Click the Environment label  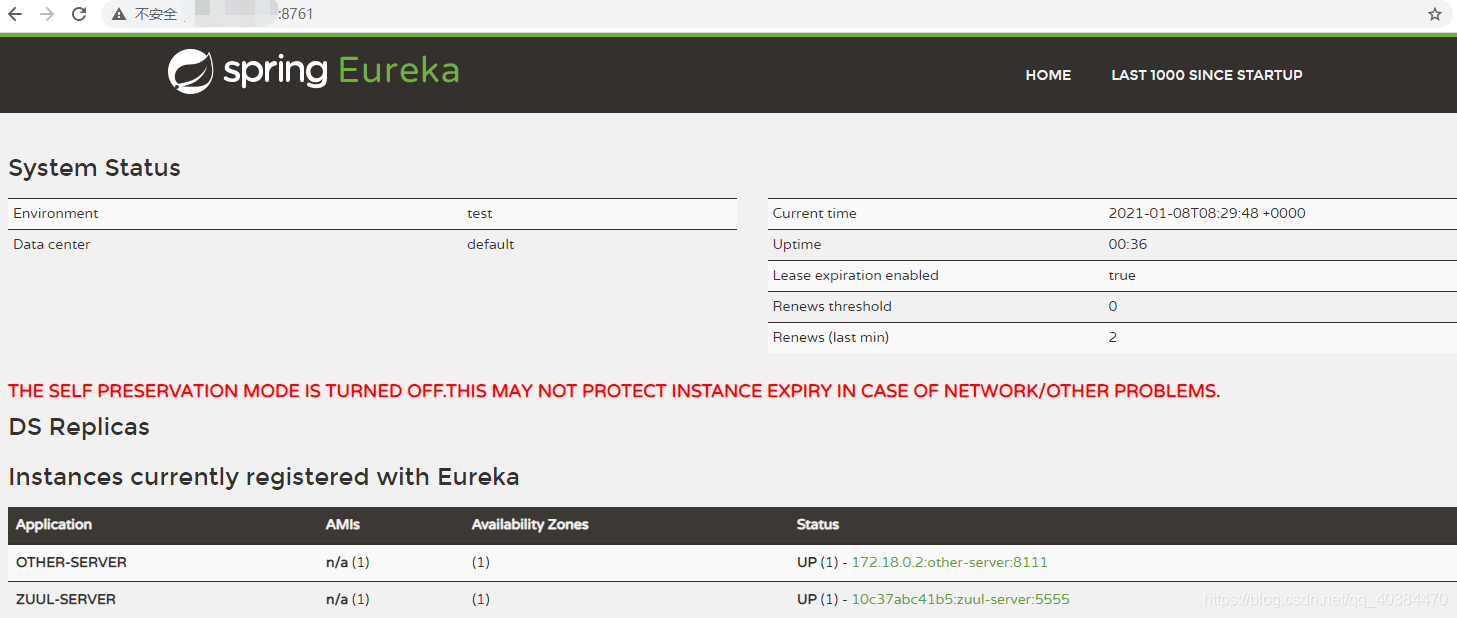56,213
